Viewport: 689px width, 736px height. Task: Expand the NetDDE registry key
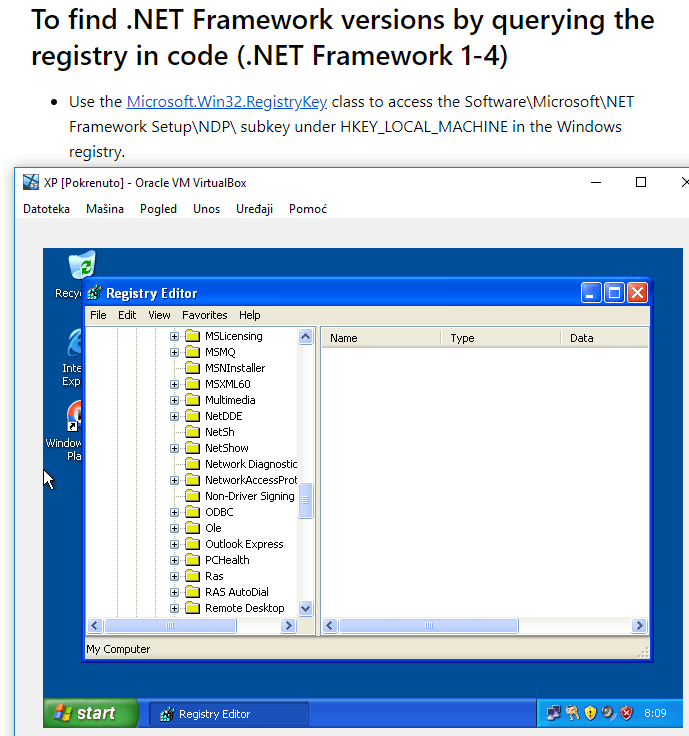(x=174, y=416)
